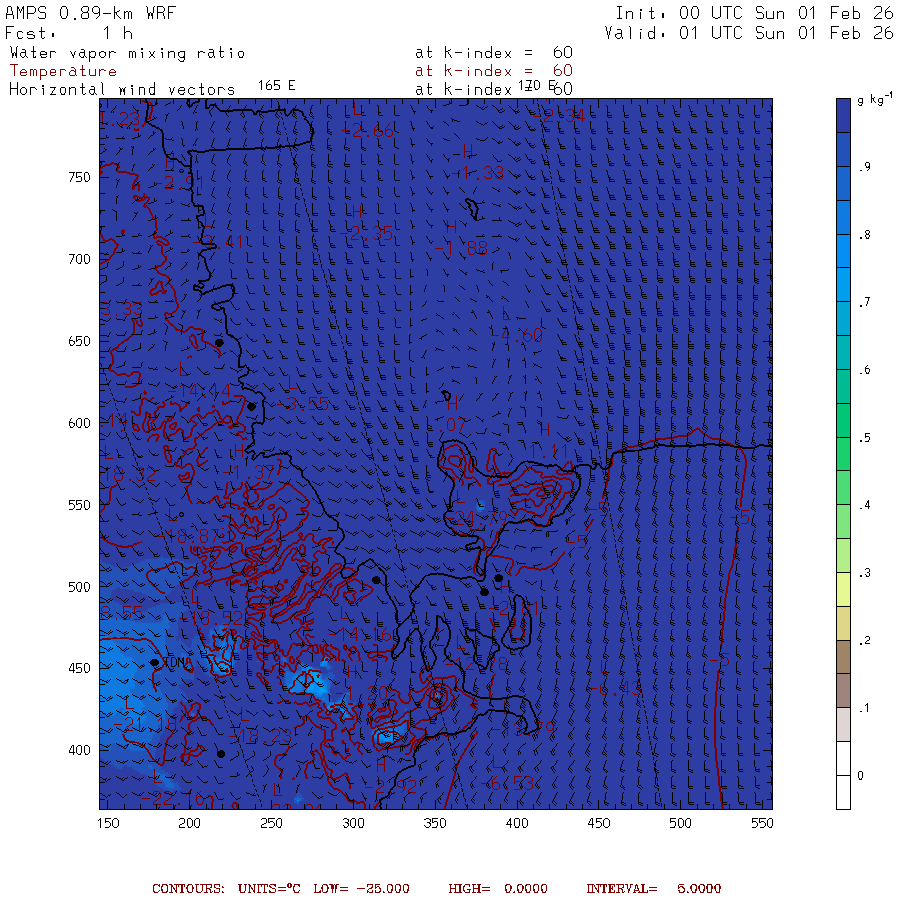The width and height of the screenshot is (900, 900).
Task: Click the '350' x-axis tick label
Action: click(x=435, y=824)
